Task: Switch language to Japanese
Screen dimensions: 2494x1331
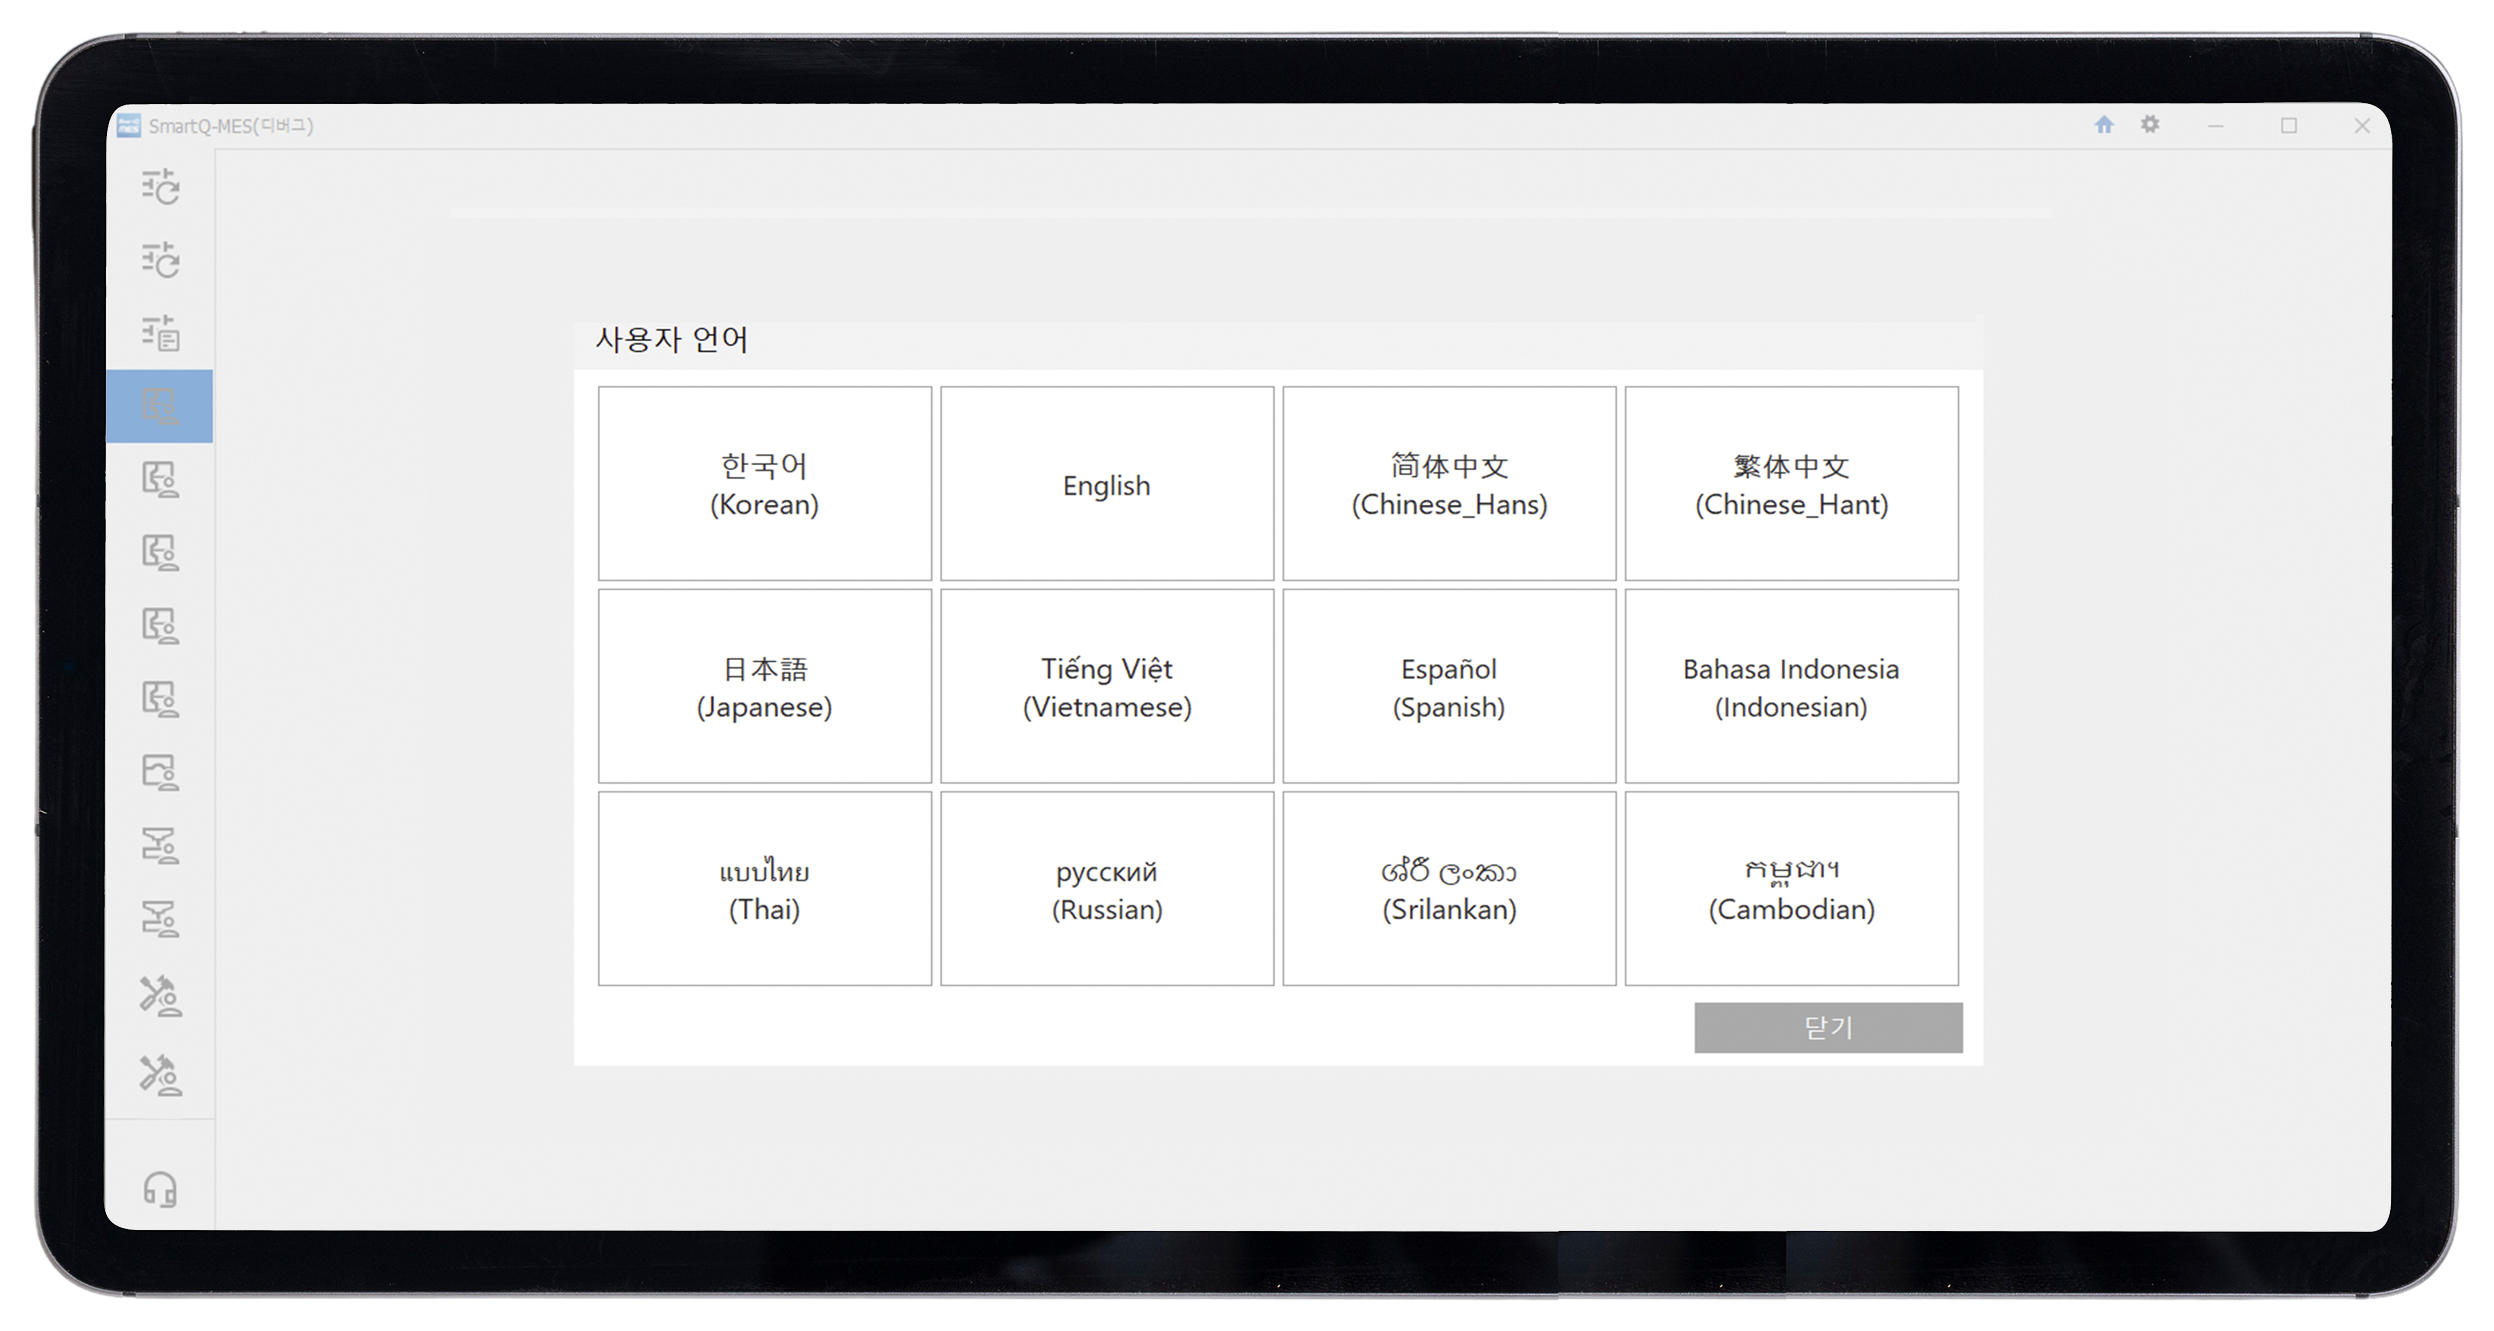Action: 764,687
